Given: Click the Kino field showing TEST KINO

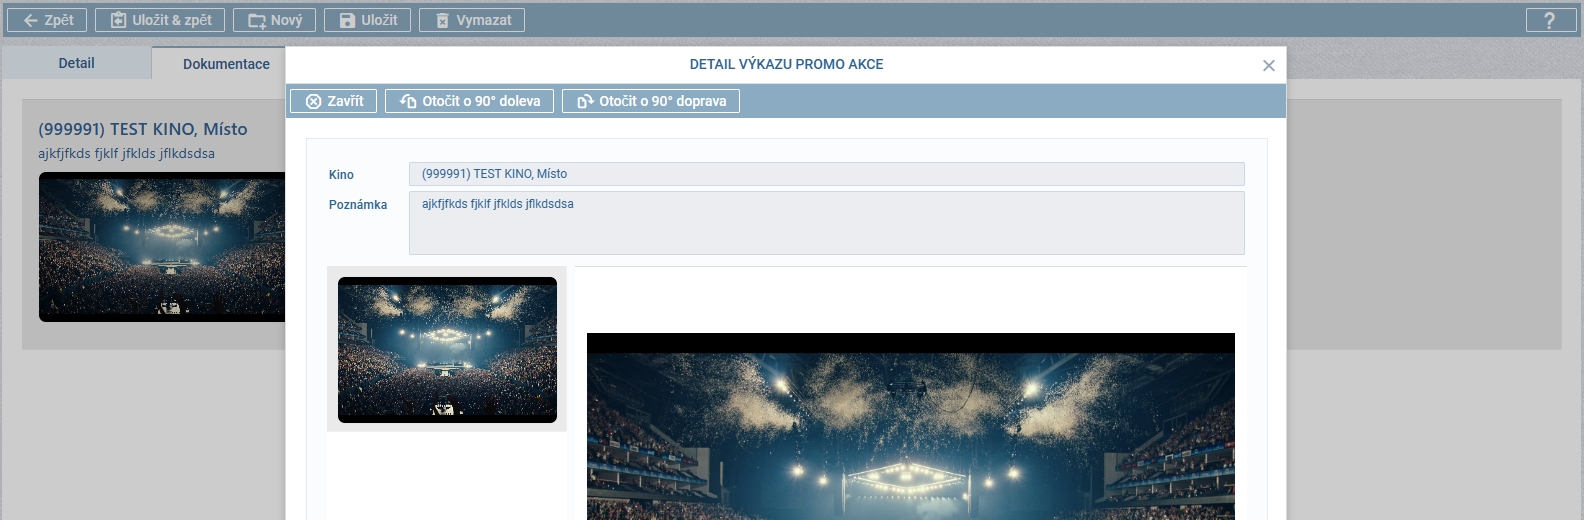Looking at the screenshot, I should [x=826, y=174].
